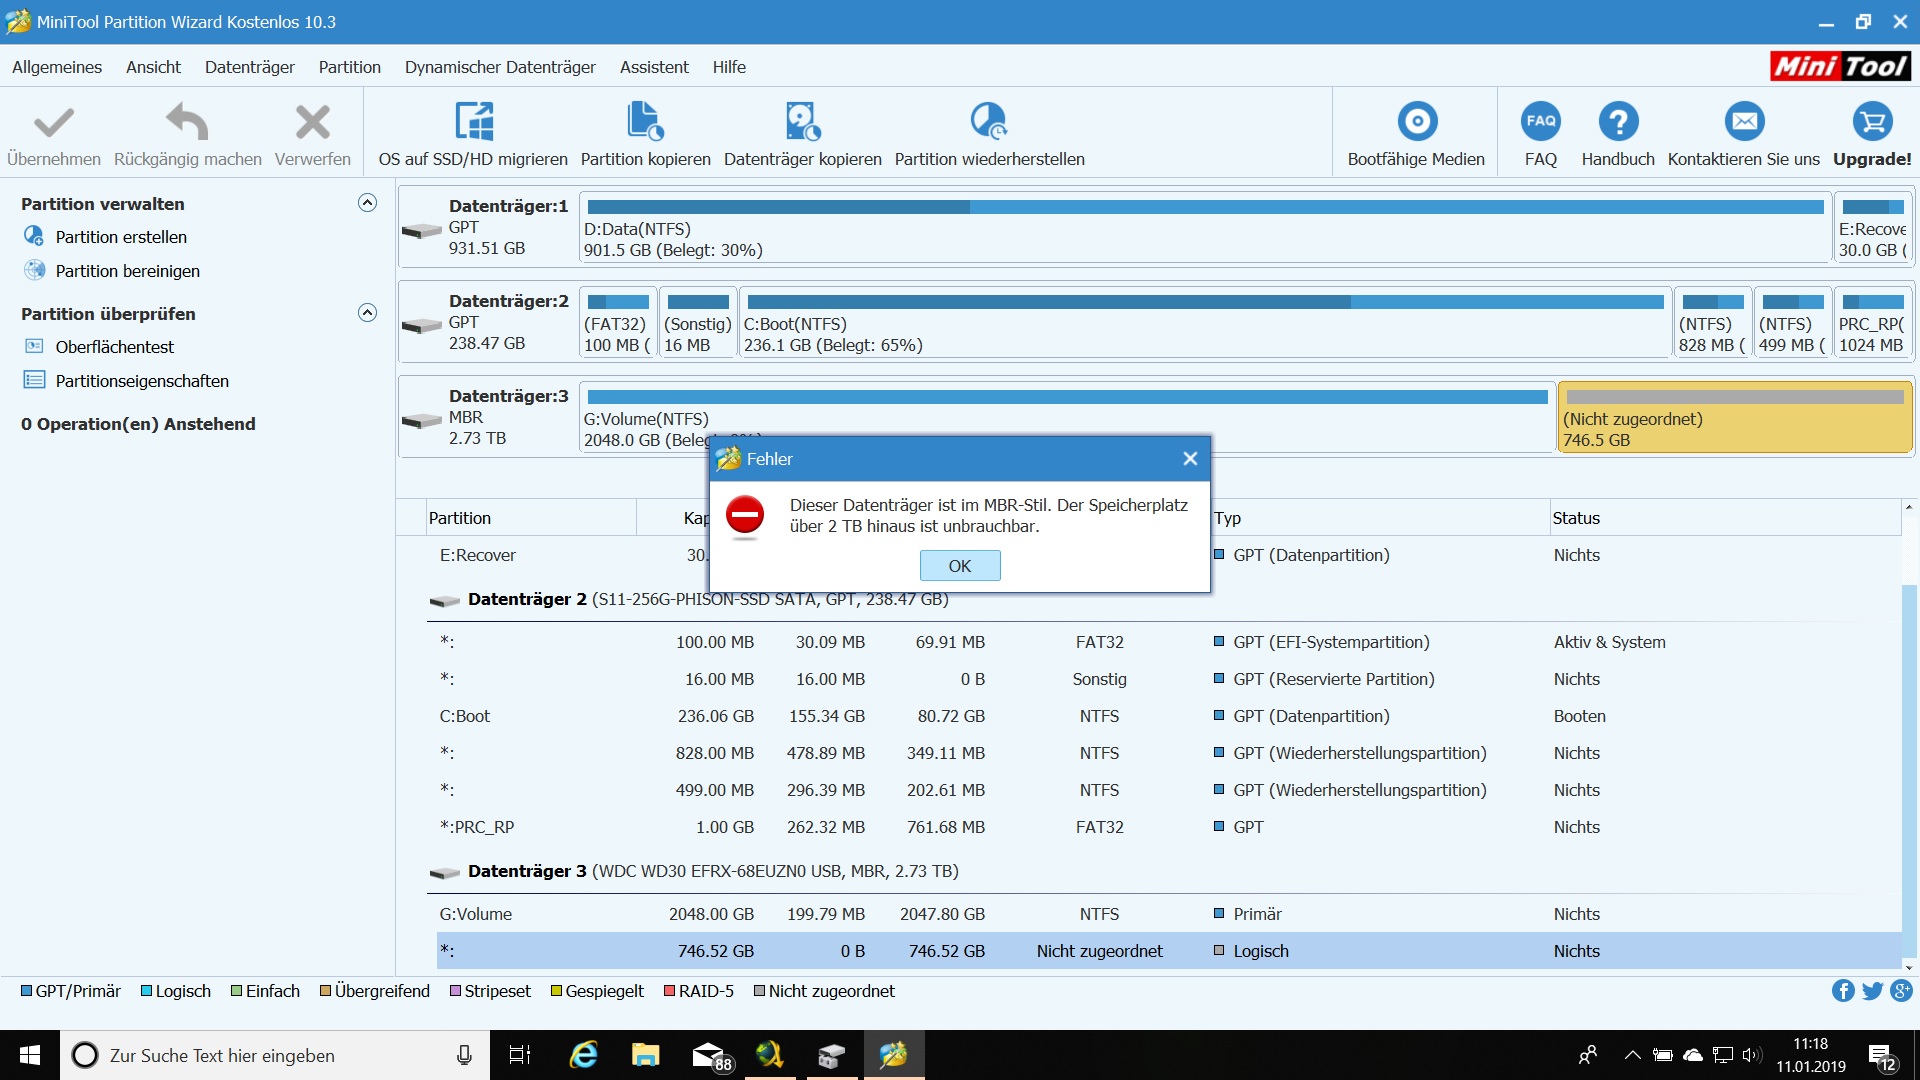Select Oberflächentest in left panel
1920x1080 pixels.
114,347
